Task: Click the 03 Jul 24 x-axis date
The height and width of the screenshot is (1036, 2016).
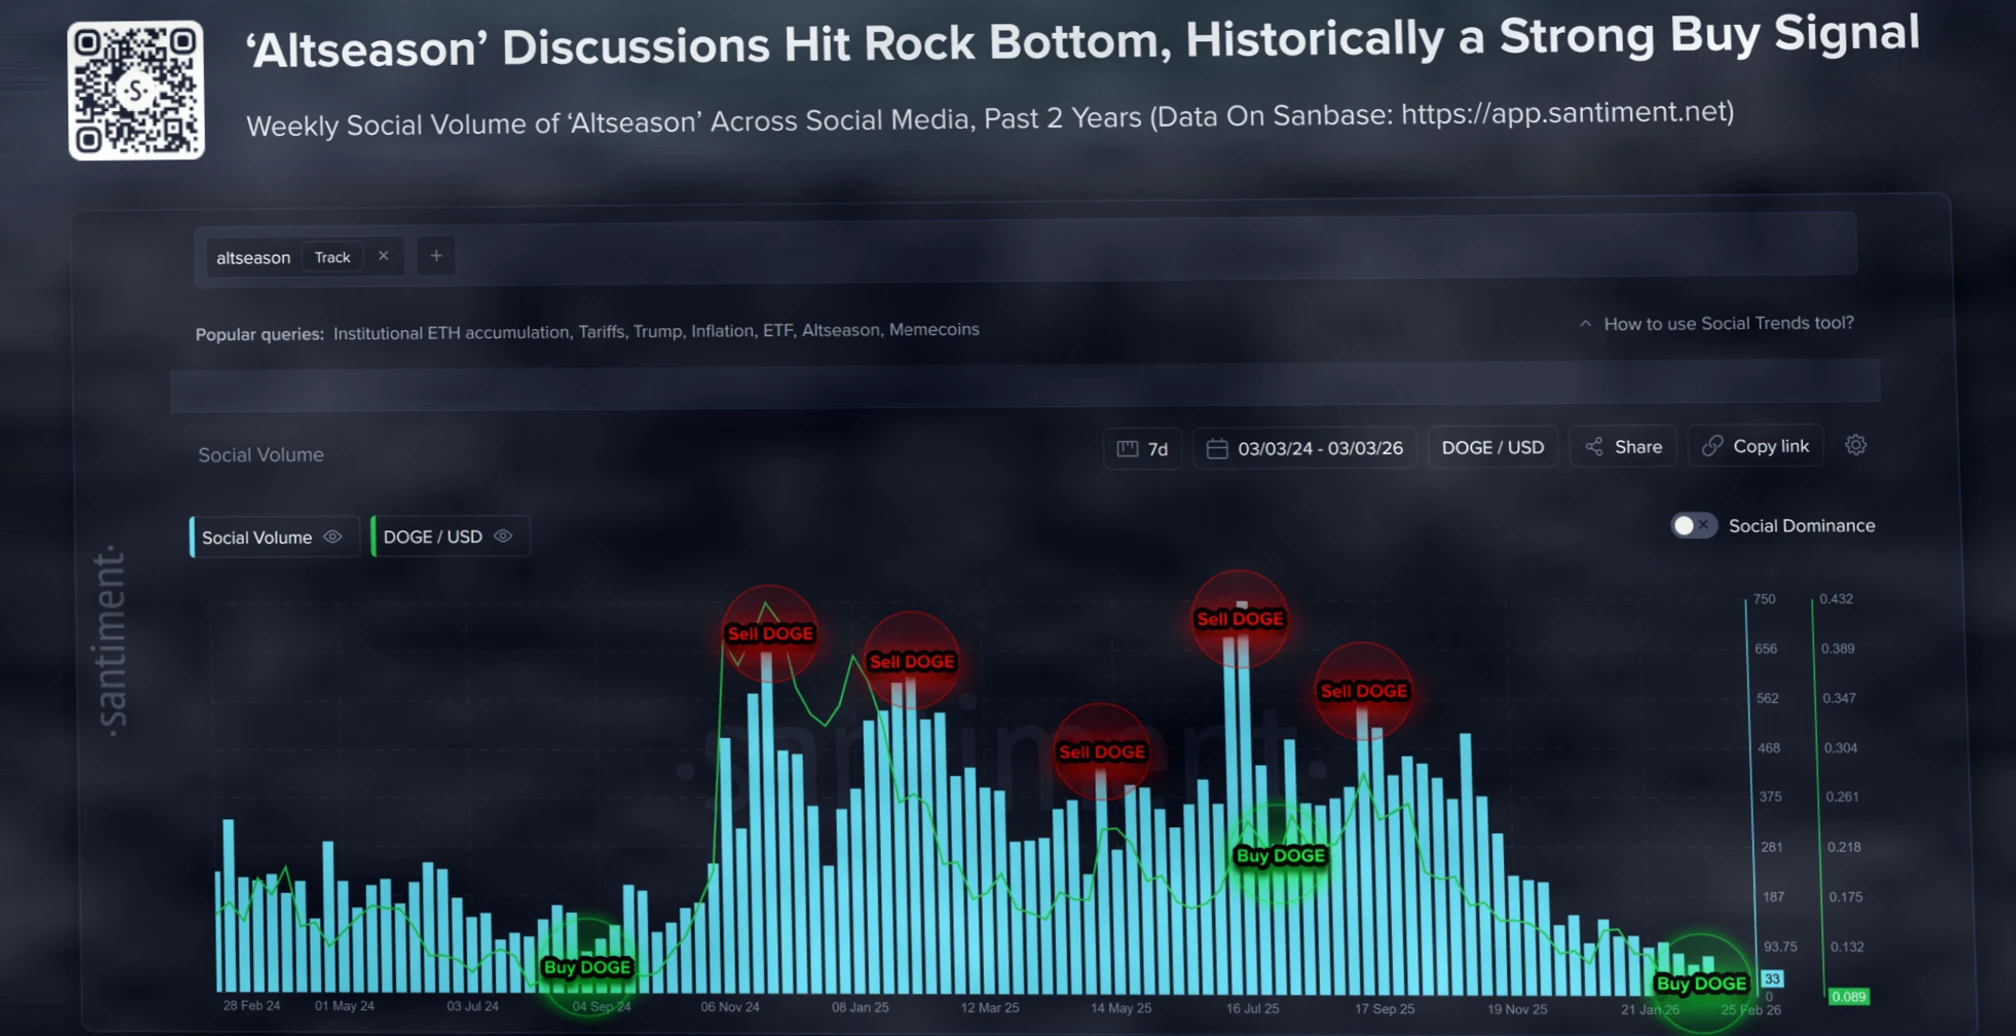Action: tap(473, 1006)
